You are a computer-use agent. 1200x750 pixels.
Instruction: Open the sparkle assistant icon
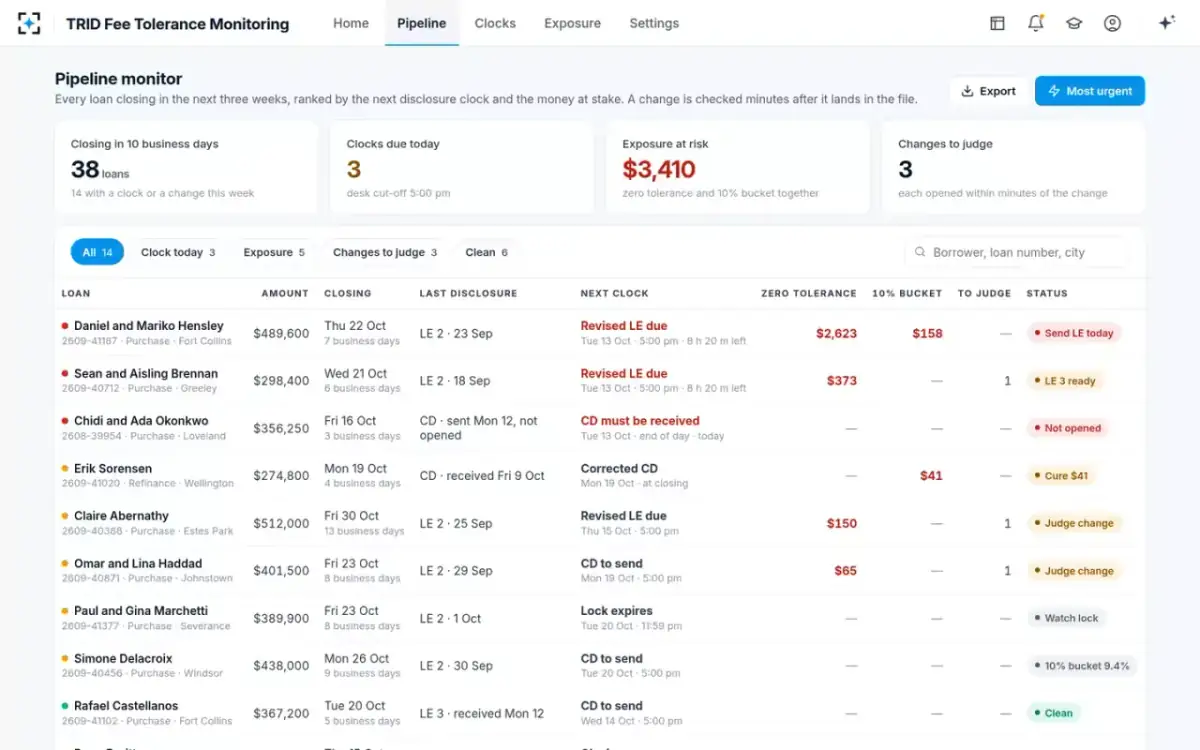point(1166,23)
